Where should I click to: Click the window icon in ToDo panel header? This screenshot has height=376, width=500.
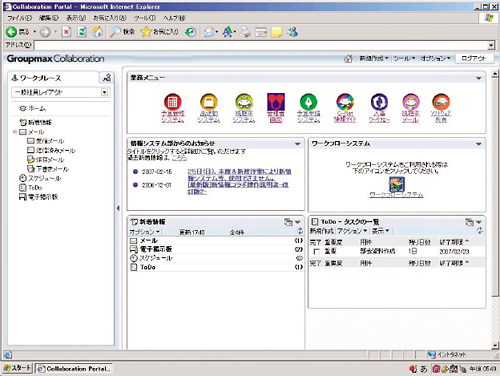point(469,222)
